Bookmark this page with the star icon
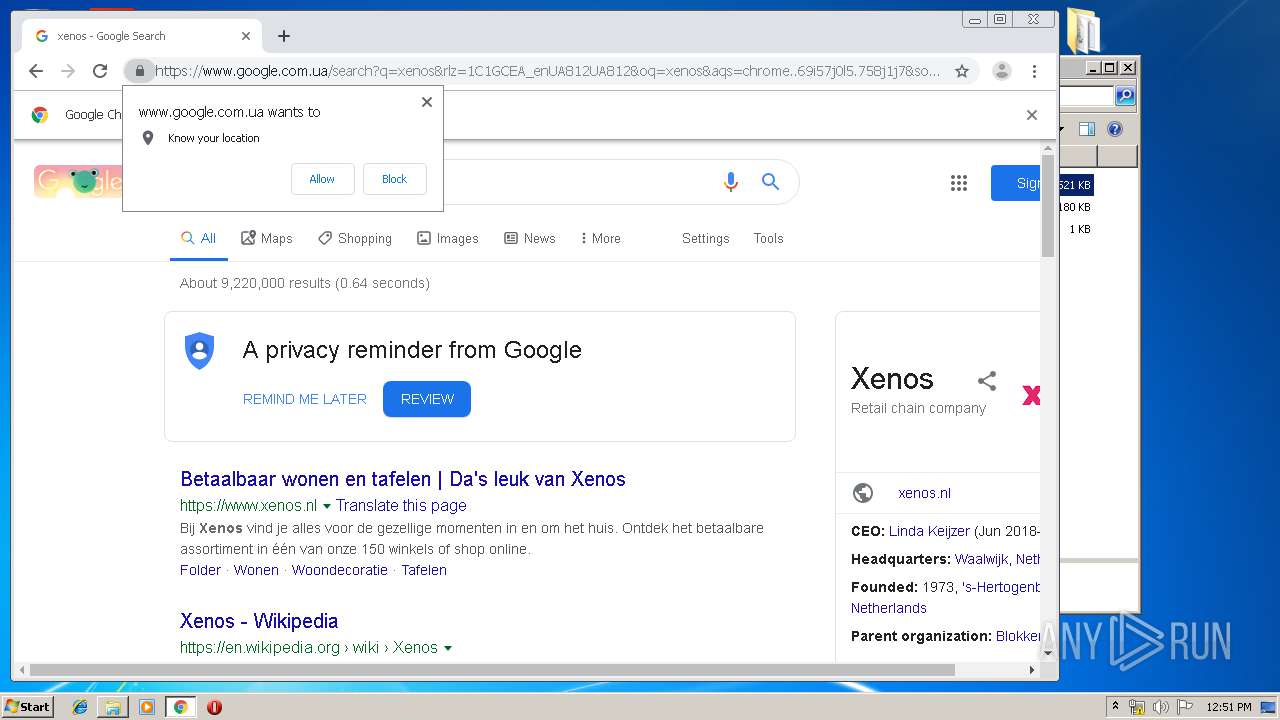Image resolution: width=1280 pixels, height=720 pixels. point(962,71)
